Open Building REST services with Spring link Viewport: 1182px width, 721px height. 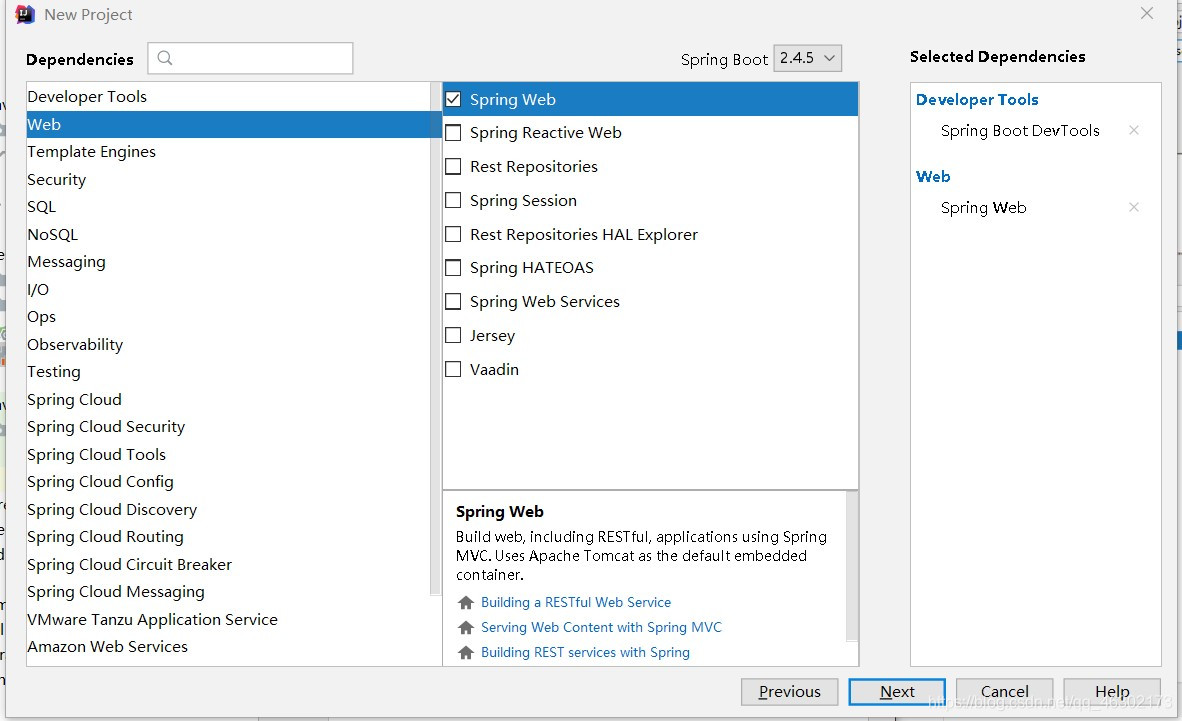585,652
